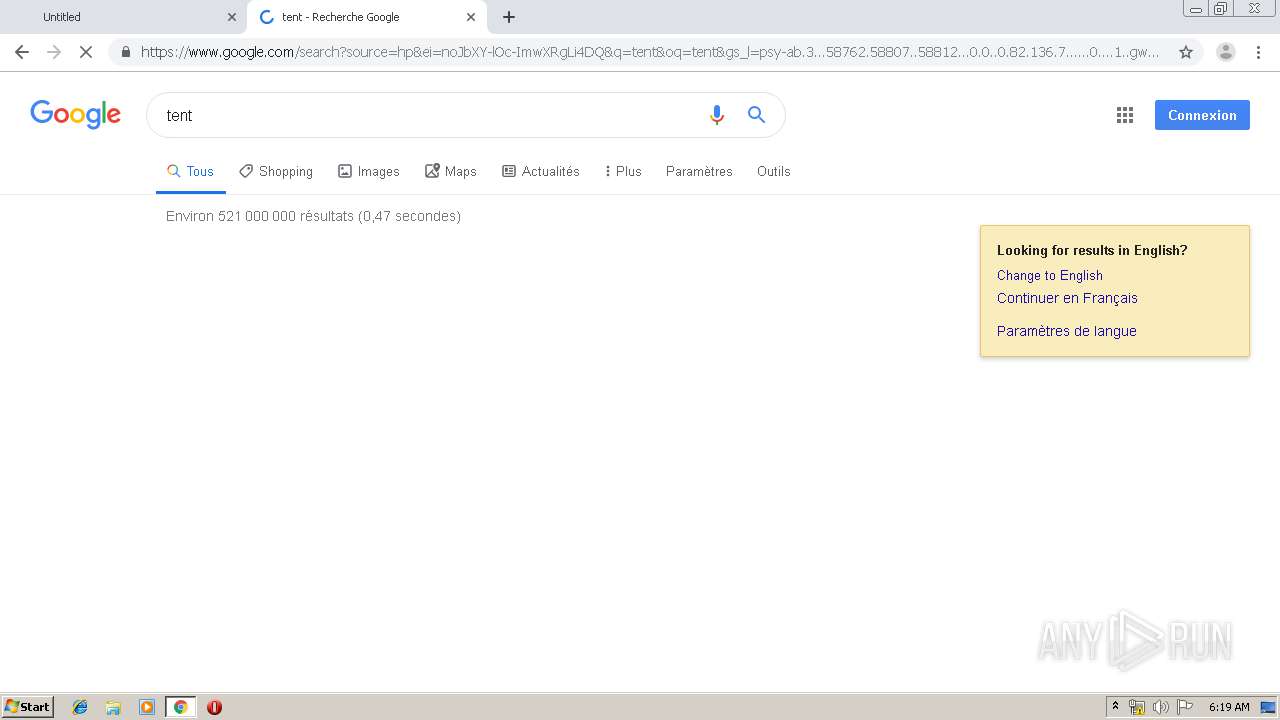Screen dimensions: 1280x720
Task: Open Paramètres search settings
Action: pos(699,171)
